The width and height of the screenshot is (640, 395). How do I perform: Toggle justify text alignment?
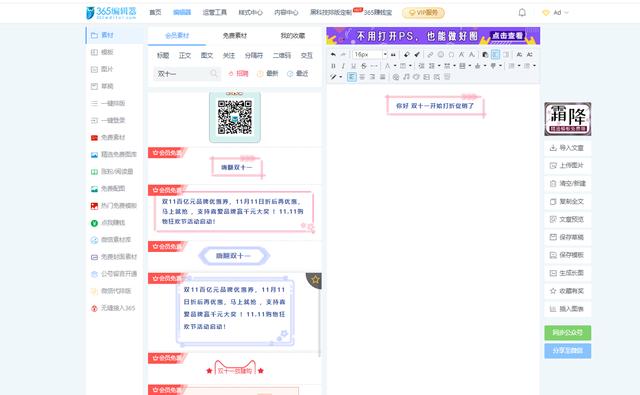coord(382,77)
